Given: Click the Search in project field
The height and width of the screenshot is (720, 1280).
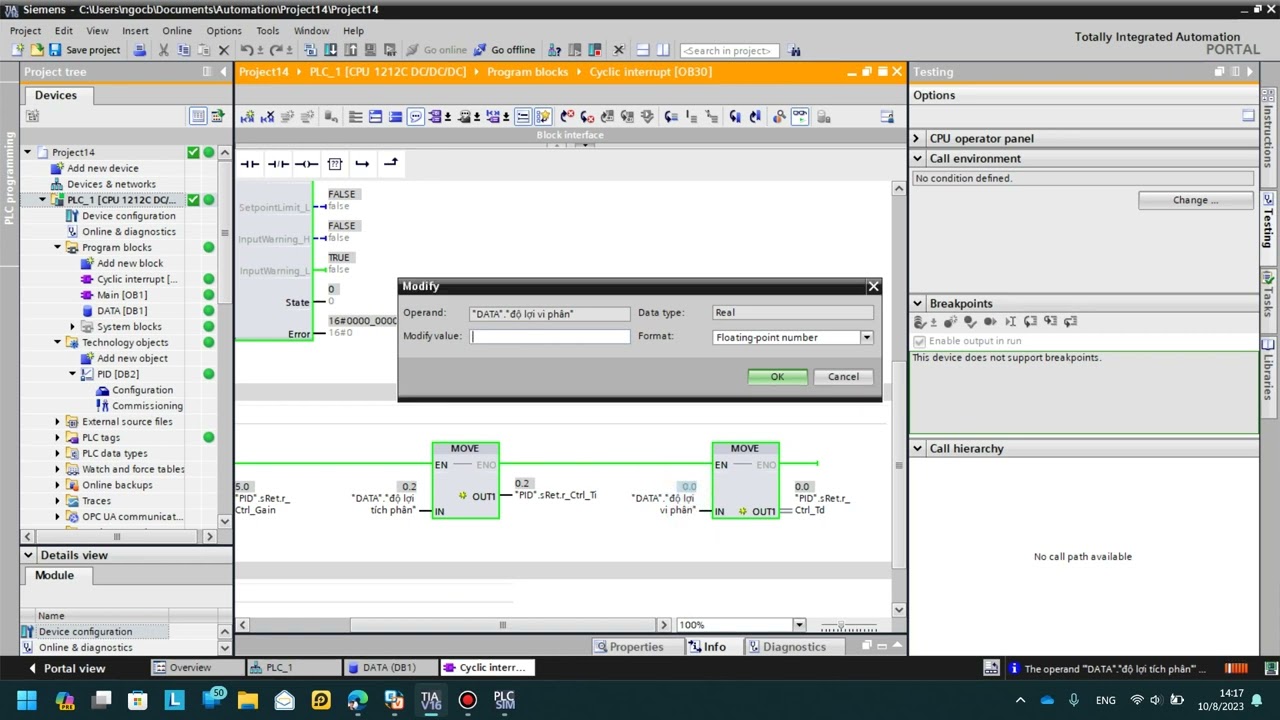Looking at the screenshot, I should tap(729, 50).
